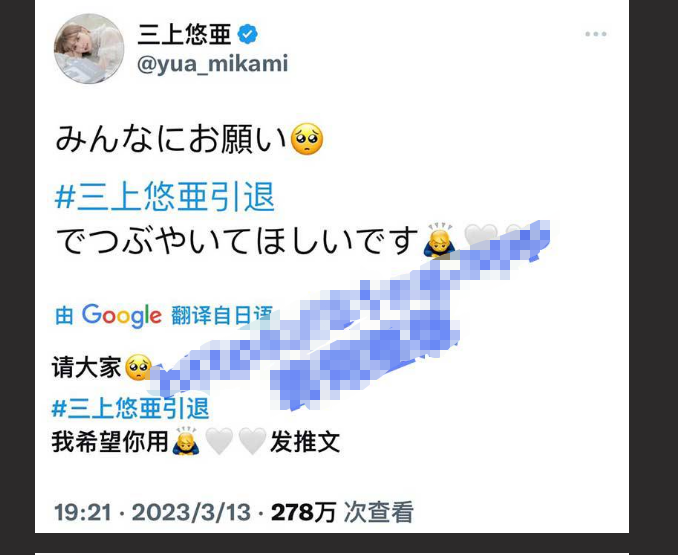Viewport: 678px width, 555px height.
Task: Click the bowing person emoji after です
Action: pyautogui.click(x=439, y=240)
